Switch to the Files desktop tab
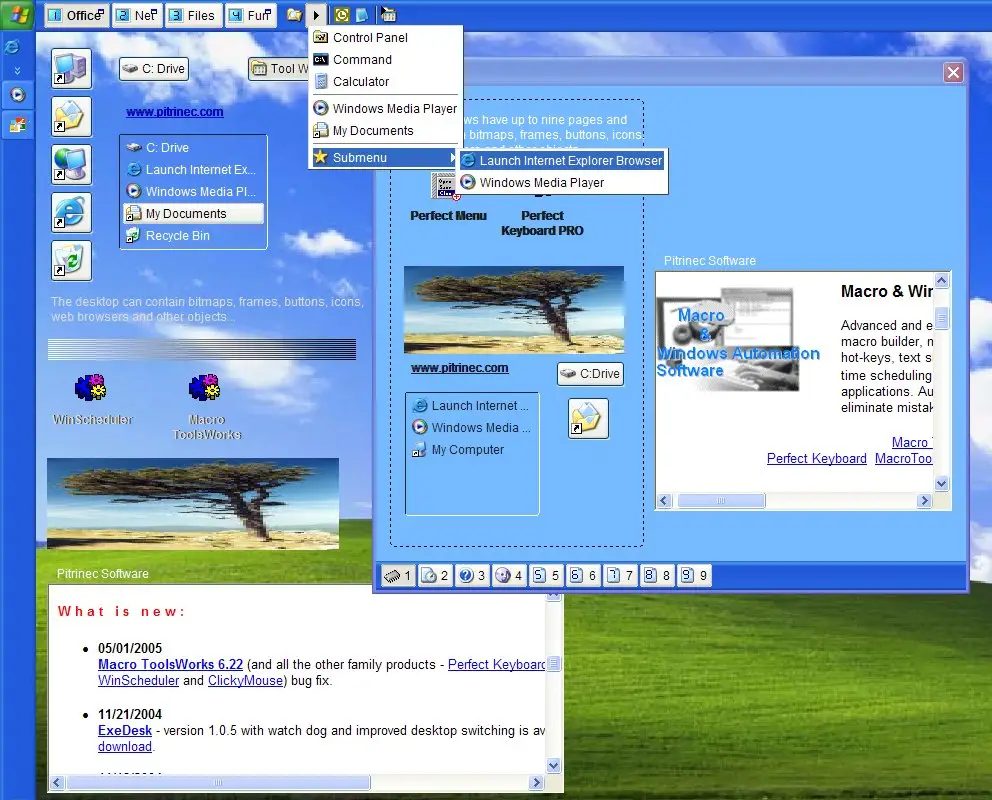Screen dimensions: 992x800 tap(194, 15)
